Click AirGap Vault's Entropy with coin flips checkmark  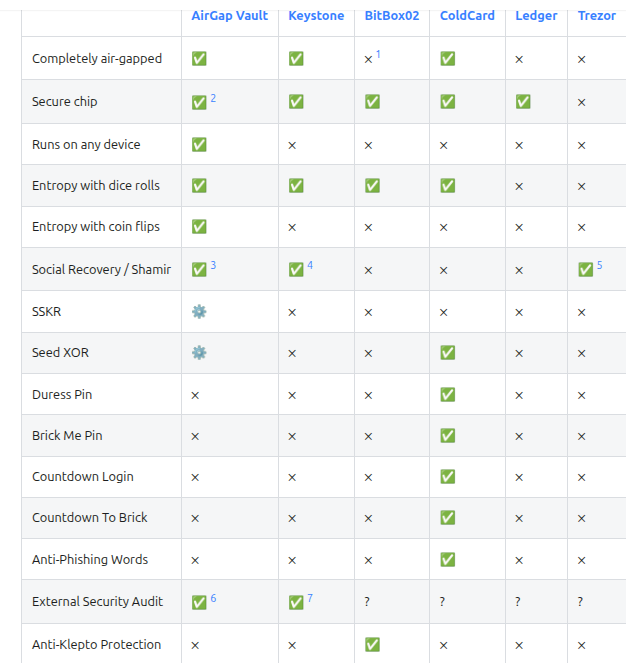click(199, 227)
